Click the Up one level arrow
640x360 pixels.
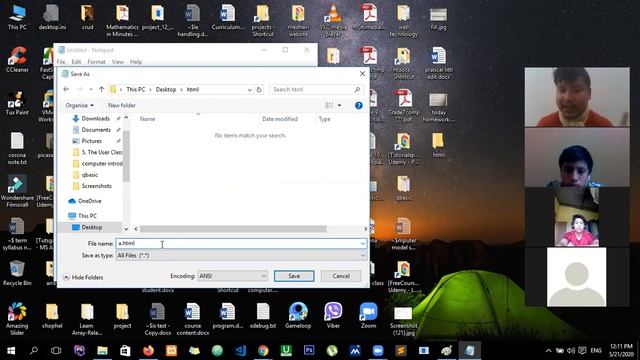(x=101, y=89)
